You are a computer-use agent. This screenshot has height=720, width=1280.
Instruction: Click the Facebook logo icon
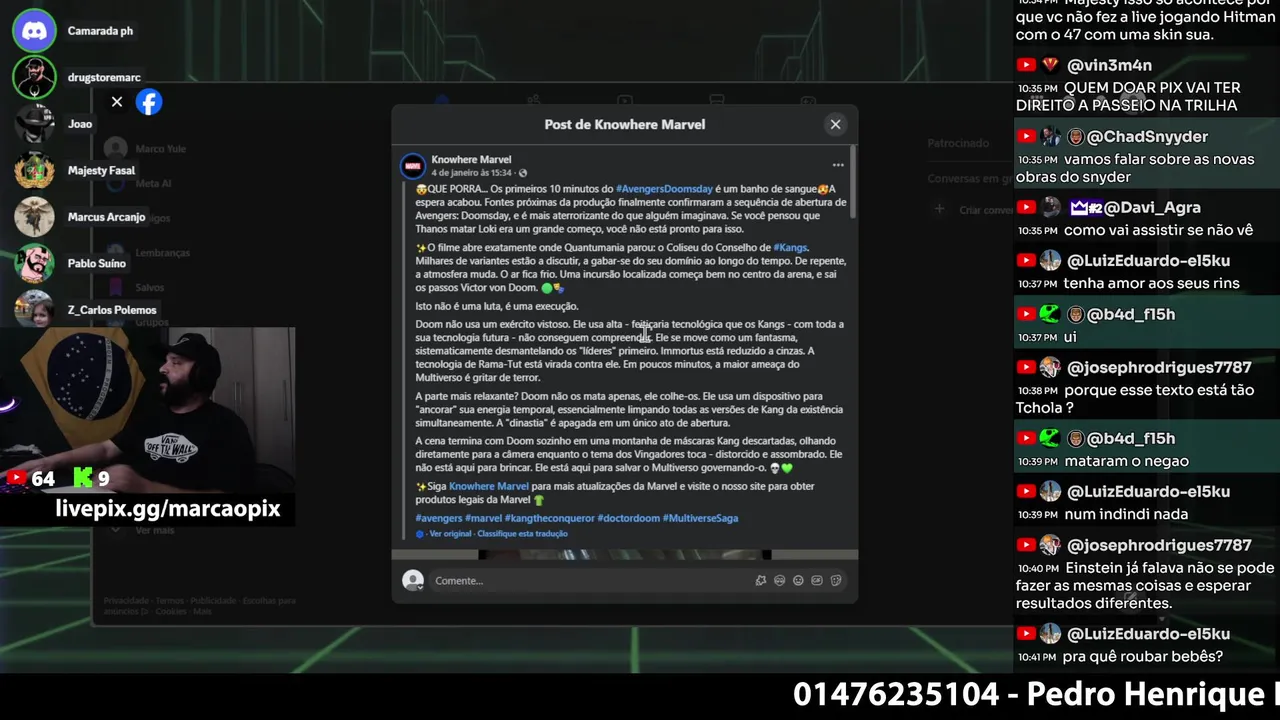tap(149, 102)
